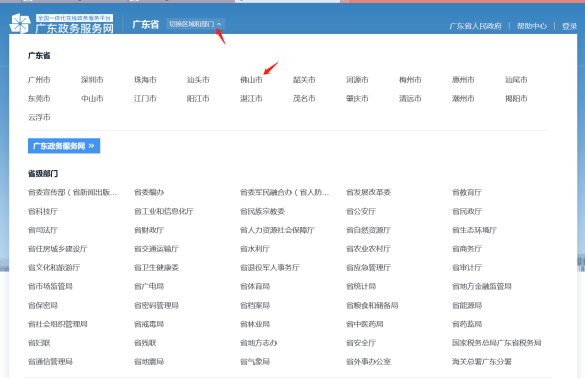Open 帮助中心 in the header
Image resolution: width=585 pixels, height=379 pixels.
[x=532, y=26]
